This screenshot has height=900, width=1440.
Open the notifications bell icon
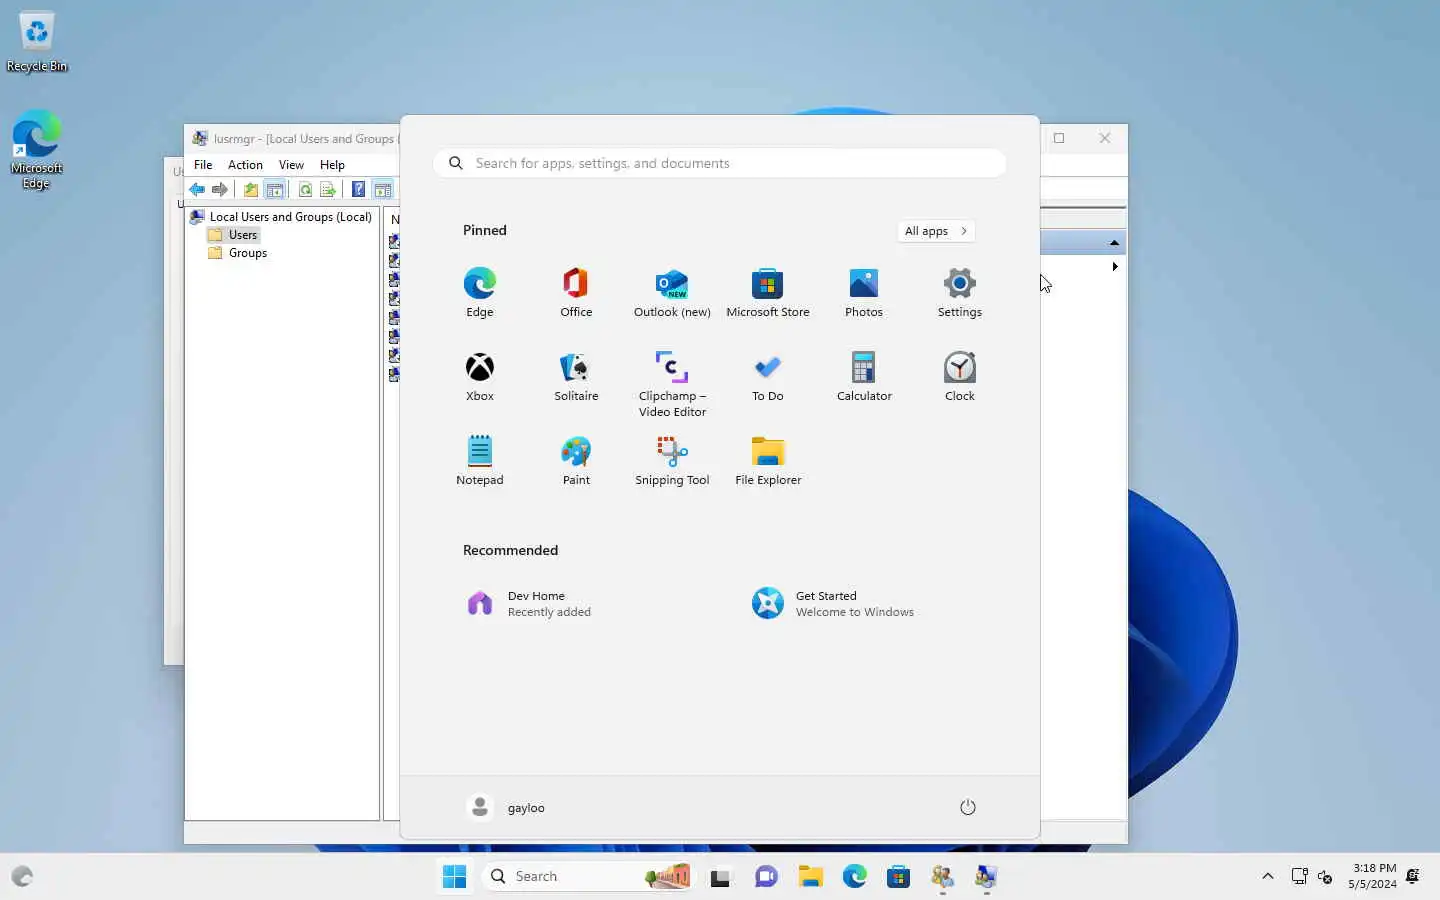click(x=1413, y=876)
